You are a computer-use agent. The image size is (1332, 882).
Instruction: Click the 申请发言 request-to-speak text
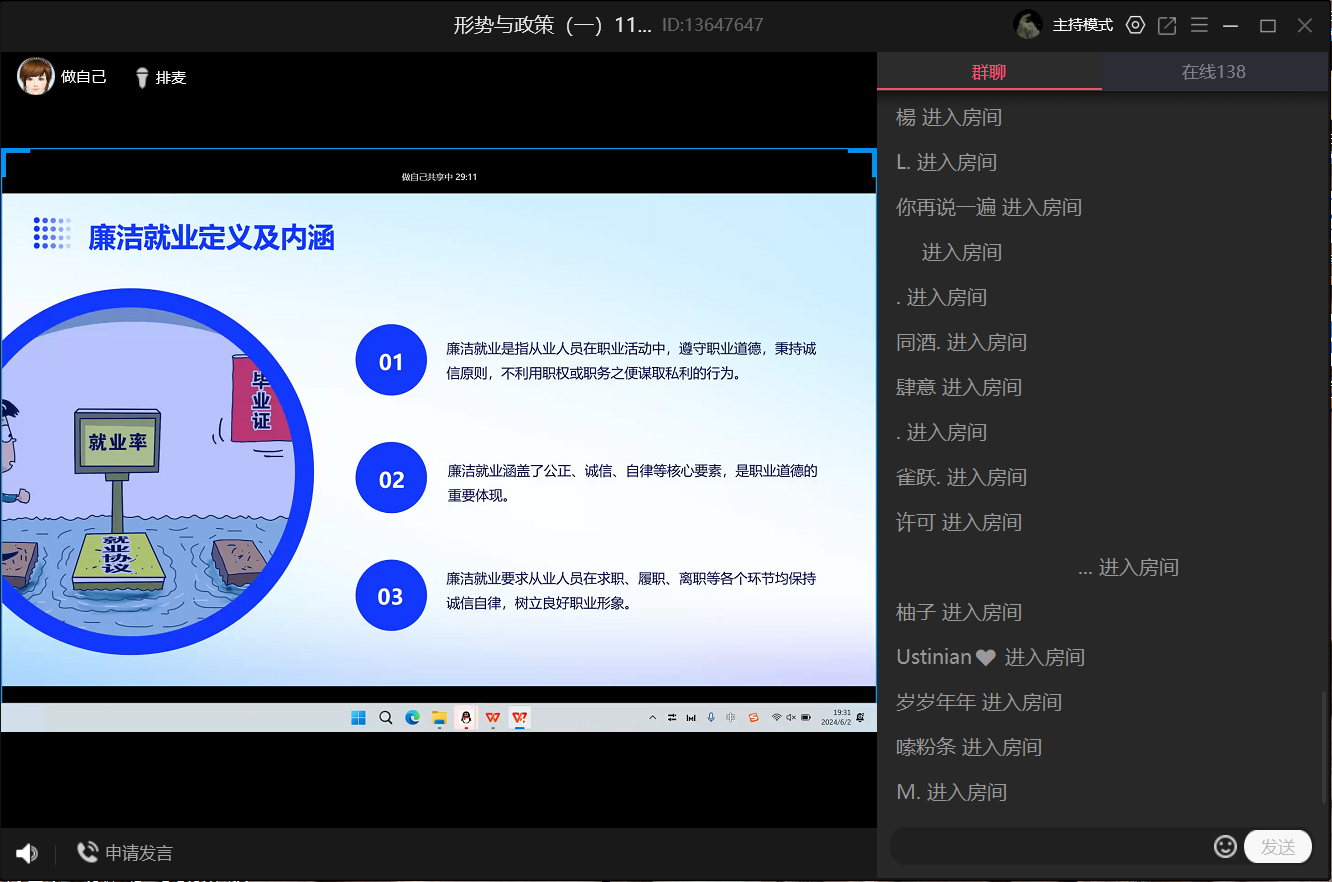[139, 853]
